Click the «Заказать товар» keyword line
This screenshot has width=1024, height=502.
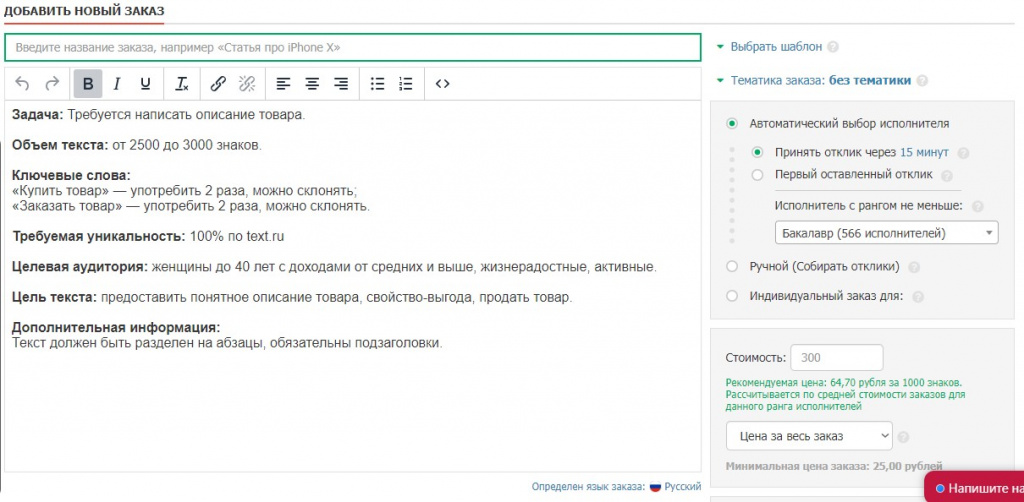[x=191, y=206]
